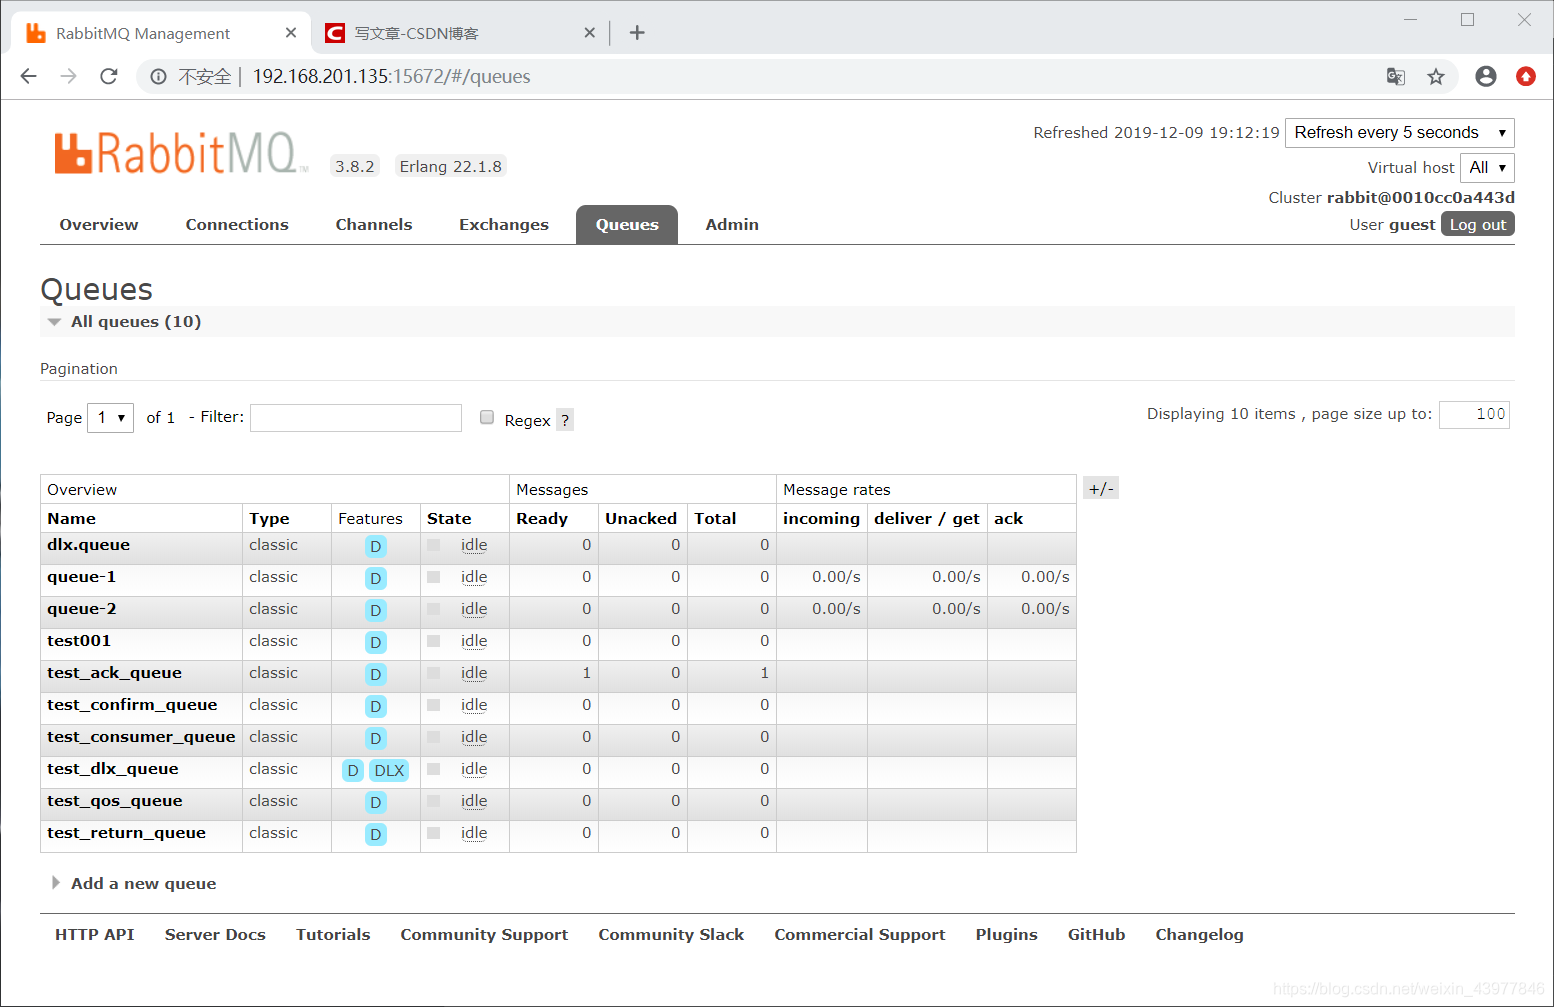Screen dimensions: 1554x1007
Task: Click the DLX feature badge on test_dlx_queue
Action: click(x=389, y=770)
